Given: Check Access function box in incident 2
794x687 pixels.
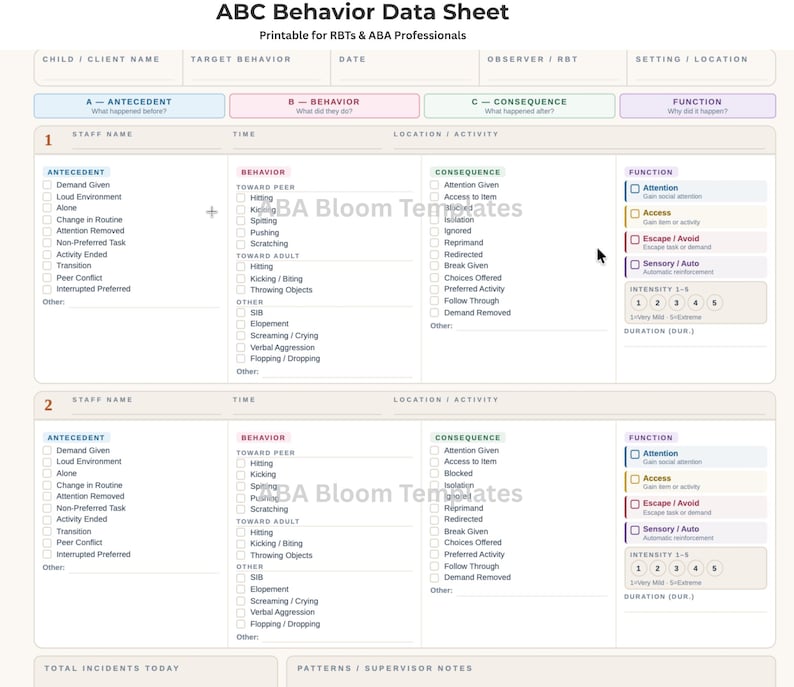Looking at the screenshot, I should click(635, 479).
